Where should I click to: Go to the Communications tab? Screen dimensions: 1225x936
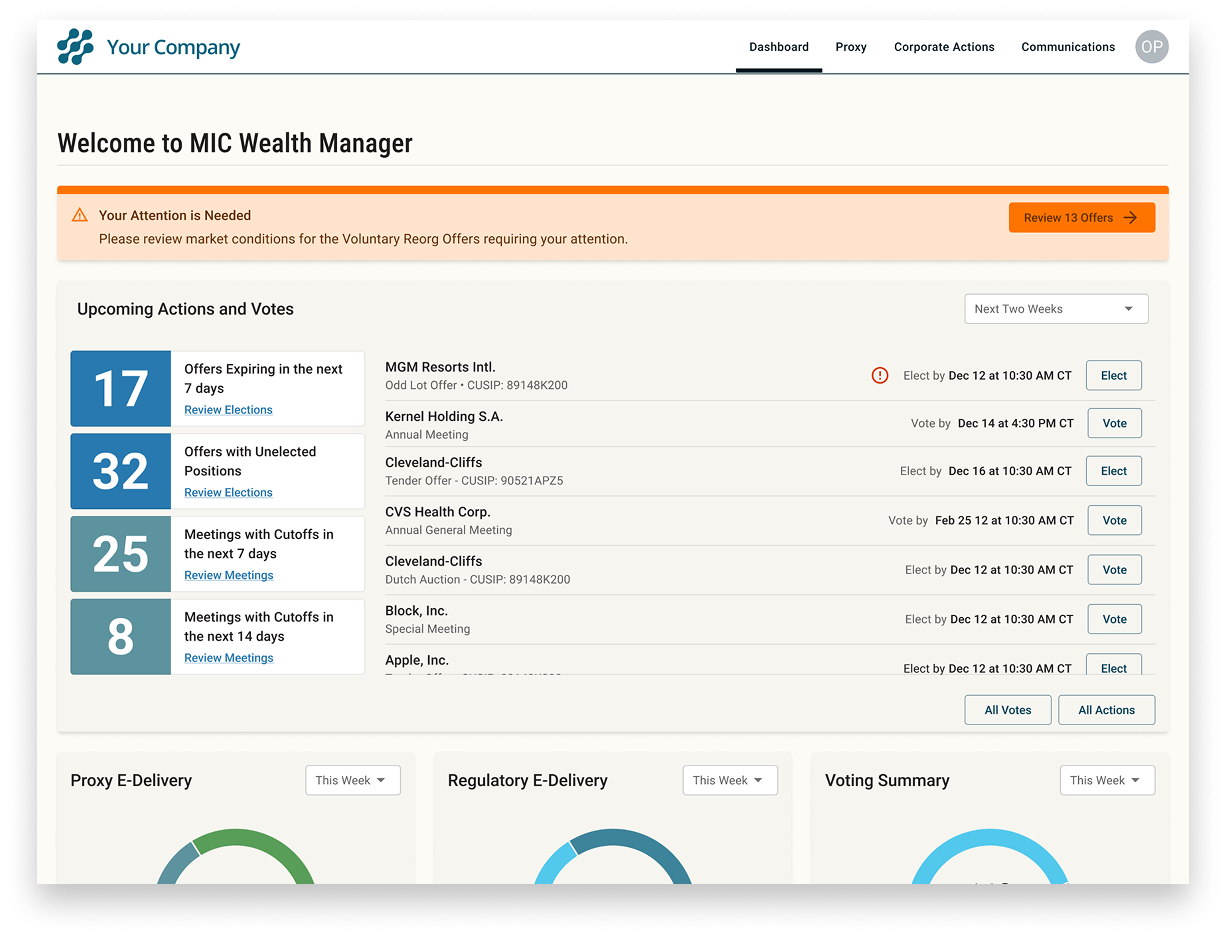1067,47
